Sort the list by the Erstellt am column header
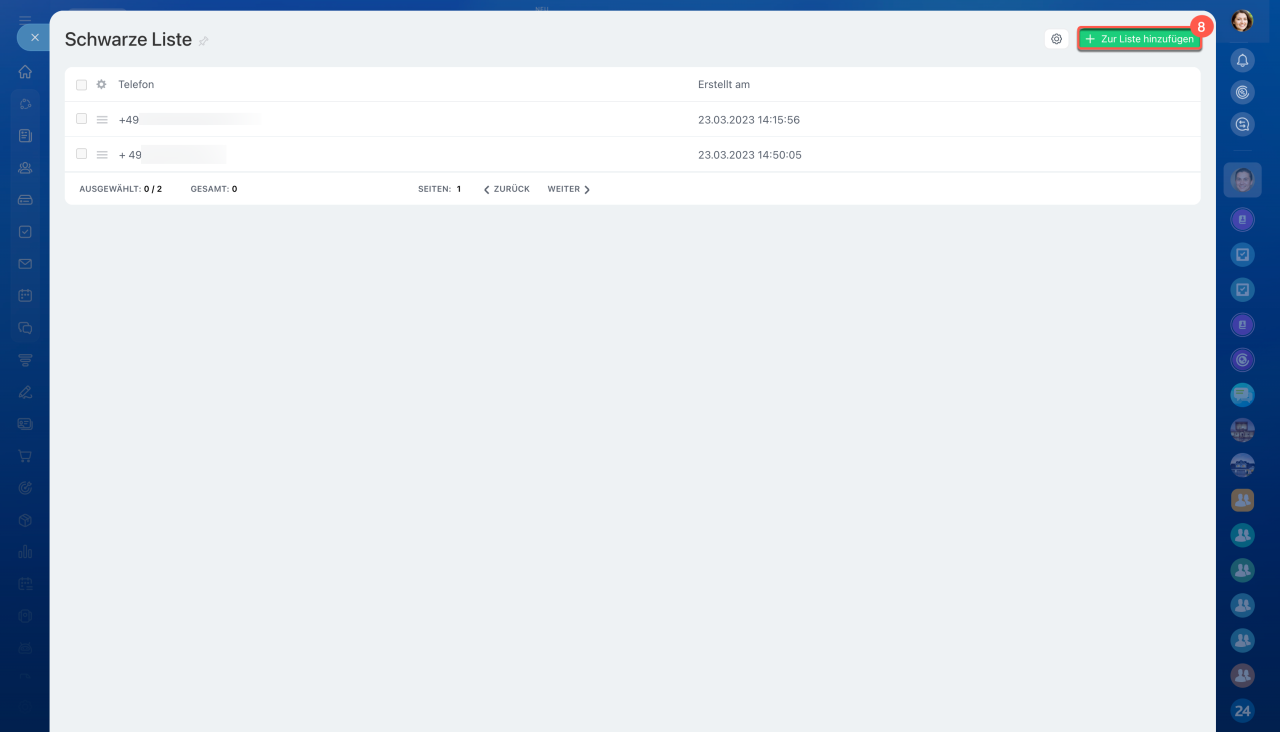This screenshot has width=1280, height=732. (724, 85)
